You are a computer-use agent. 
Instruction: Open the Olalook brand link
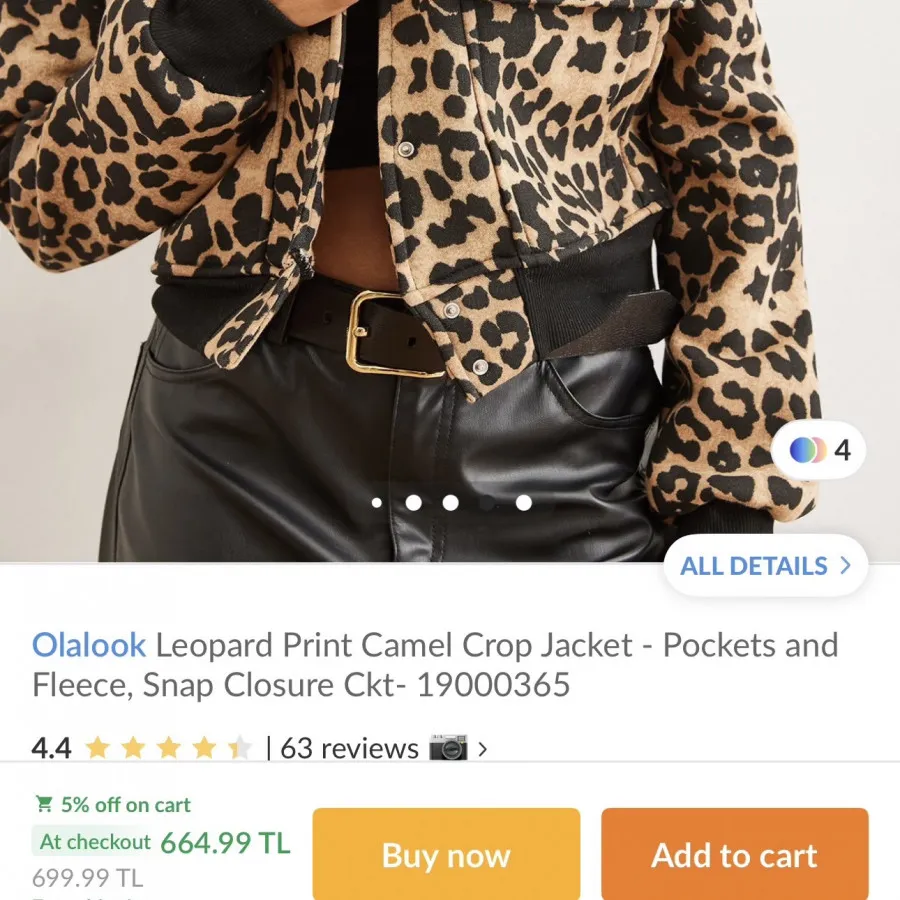[89, 645]
